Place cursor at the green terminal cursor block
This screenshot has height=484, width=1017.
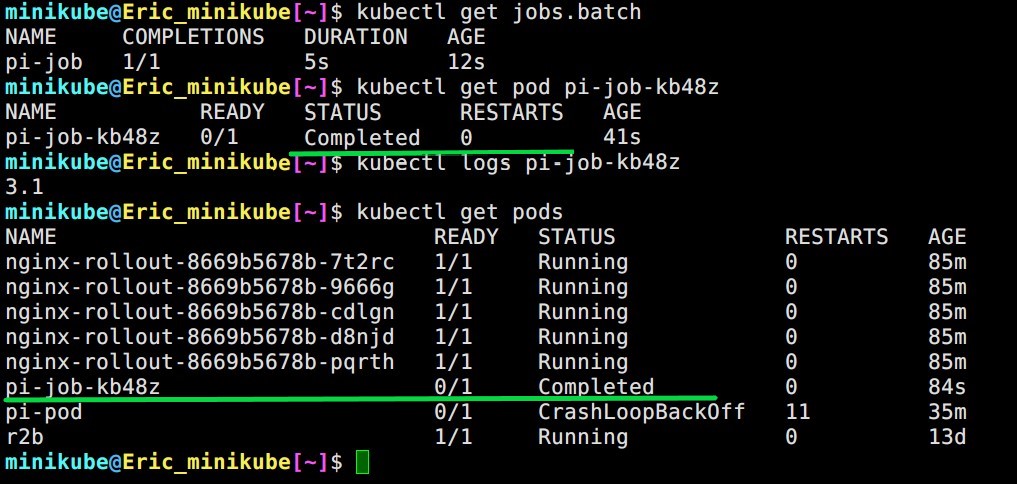[363, 463]
